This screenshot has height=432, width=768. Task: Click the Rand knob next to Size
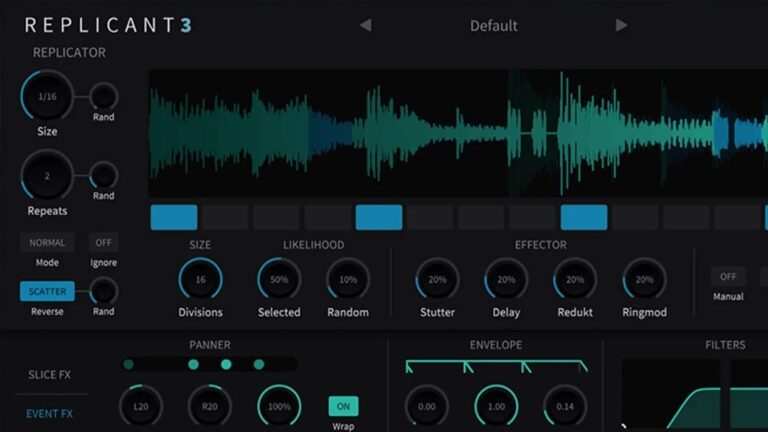click(x=103, y=96)
